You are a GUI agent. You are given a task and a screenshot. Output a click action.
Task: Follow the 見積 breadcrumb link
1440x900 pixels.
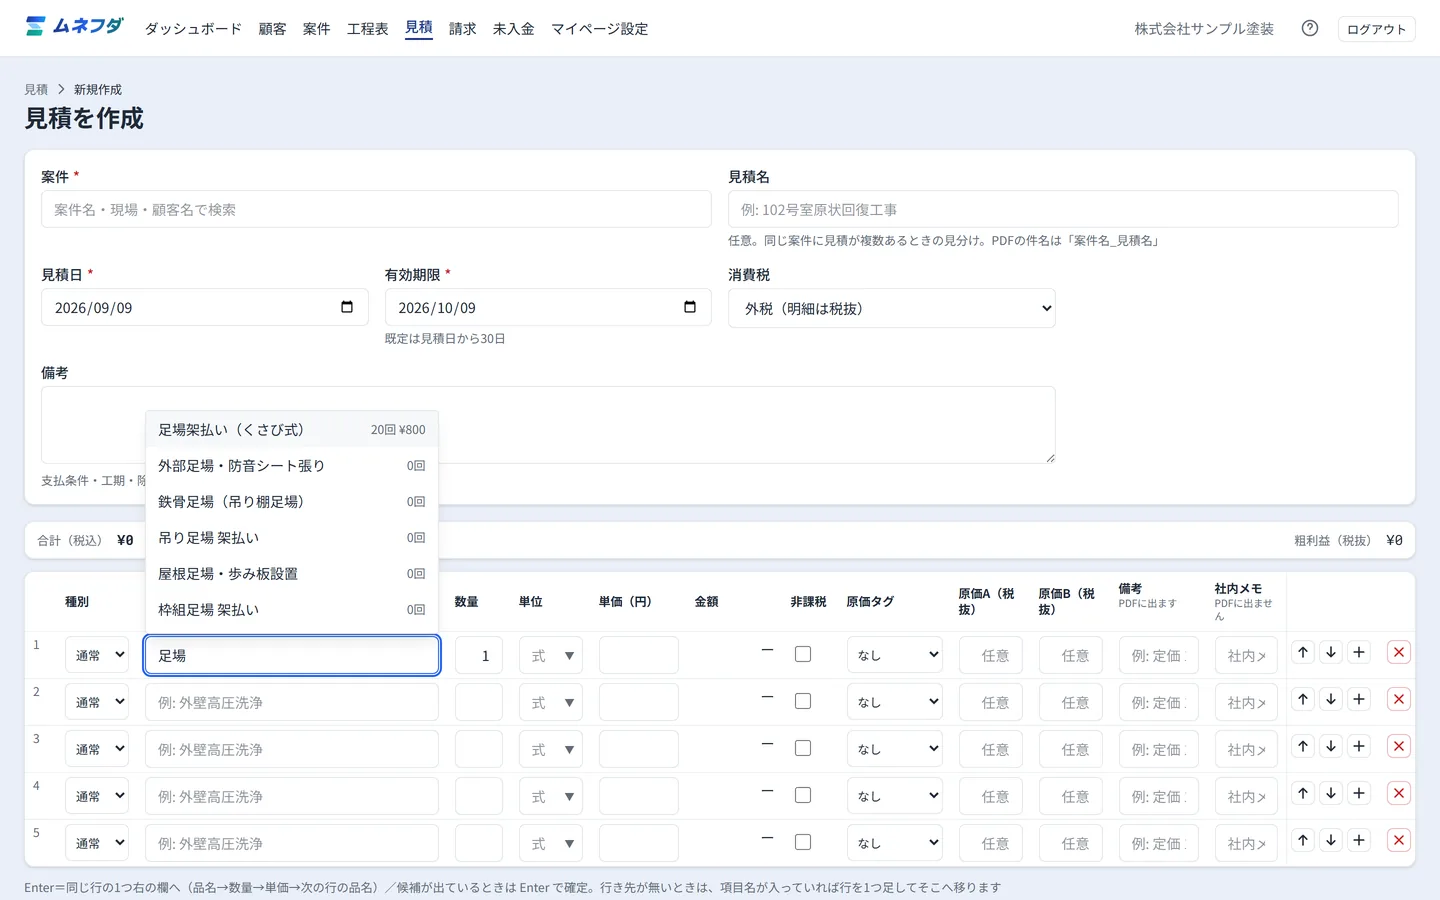pos(36,89)
